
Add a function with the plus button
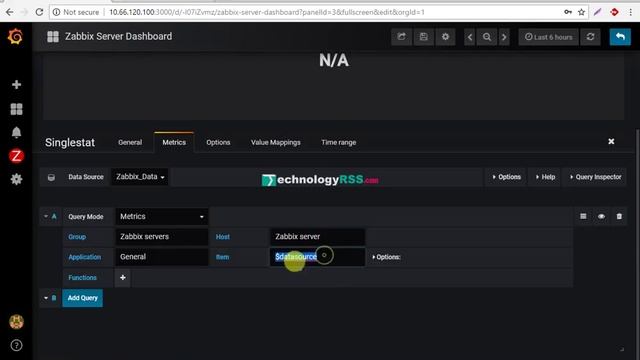pos(122,278)
